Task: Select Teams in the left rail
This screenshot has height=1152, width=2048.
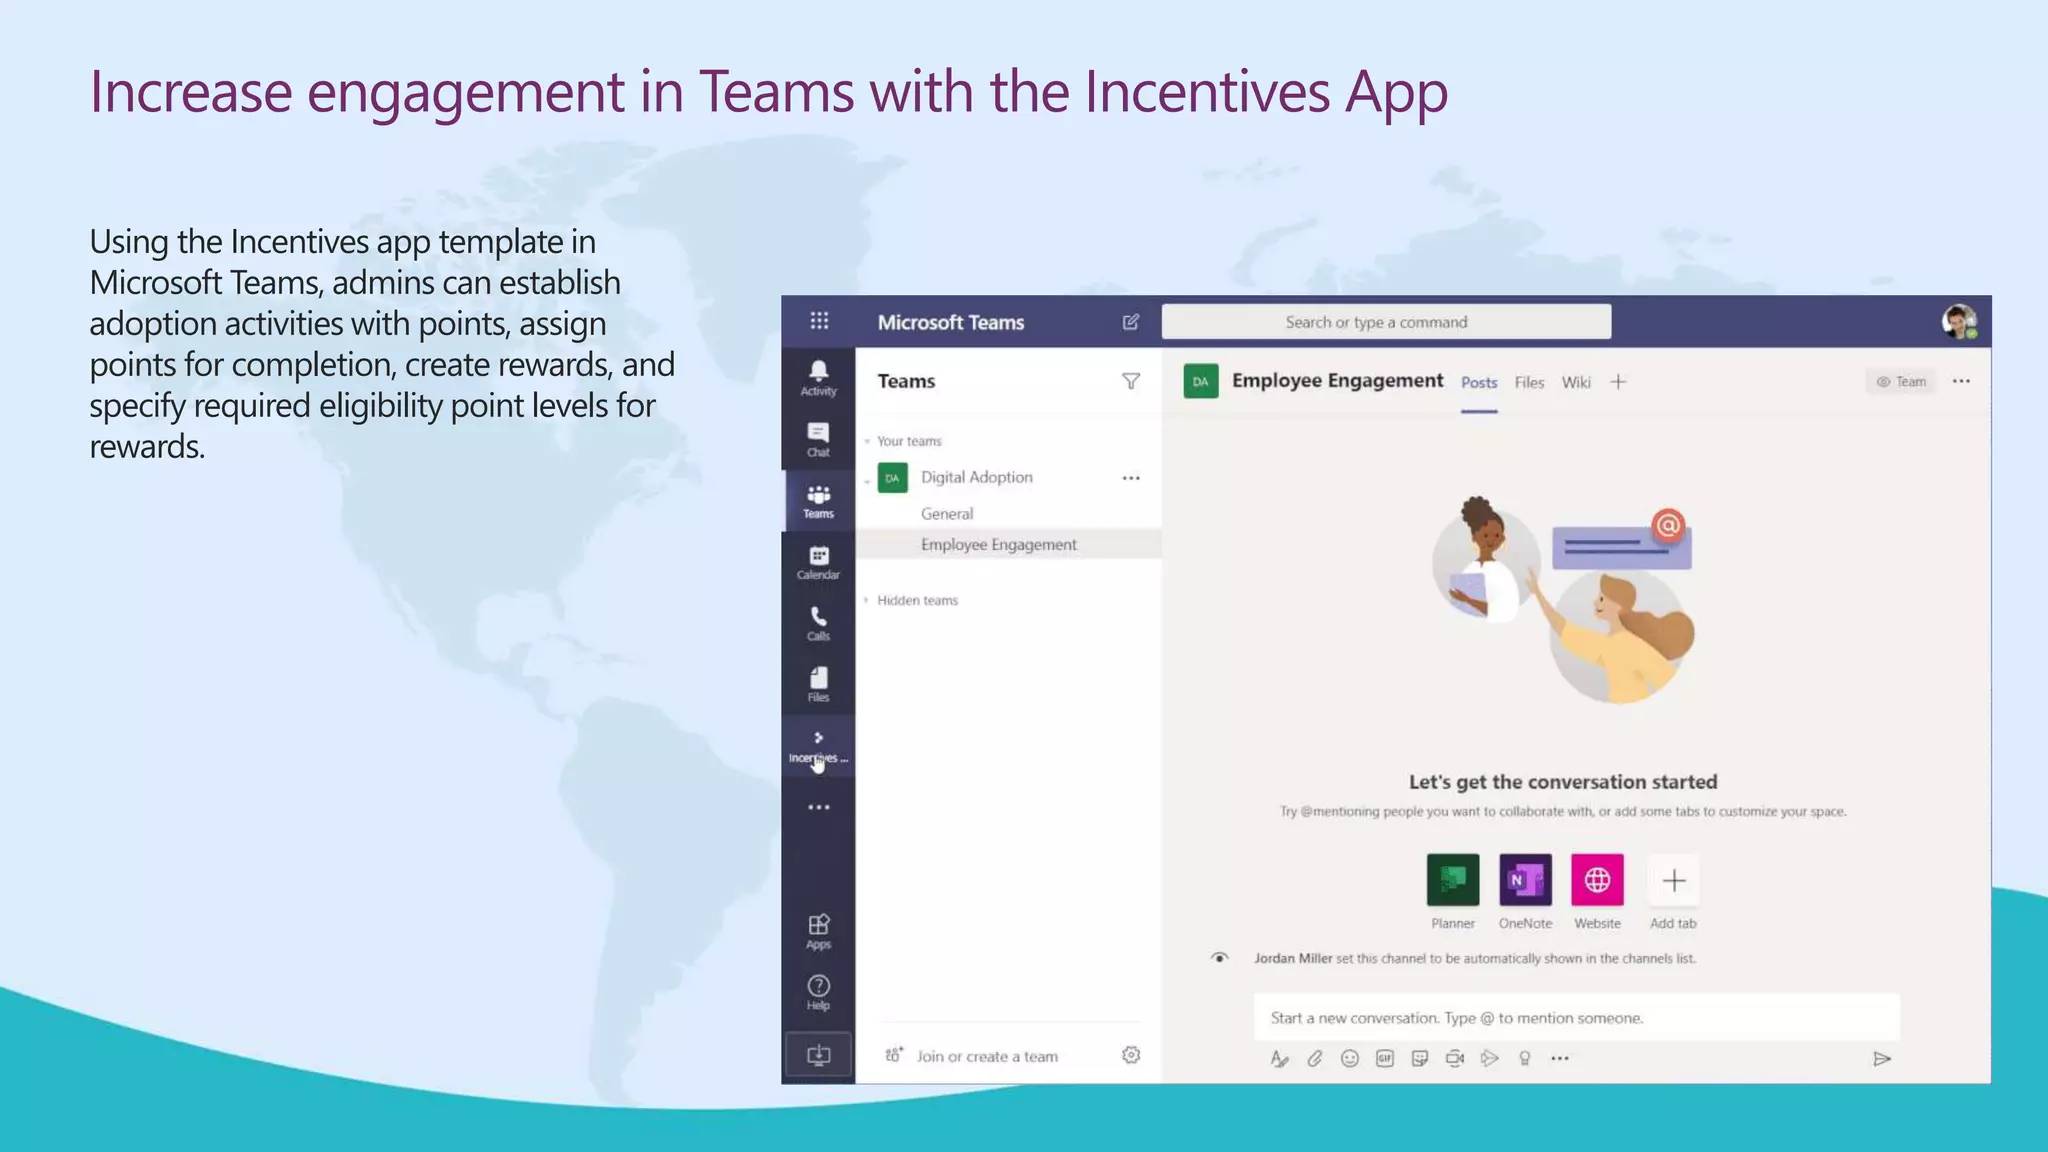Action: point(818,501)
